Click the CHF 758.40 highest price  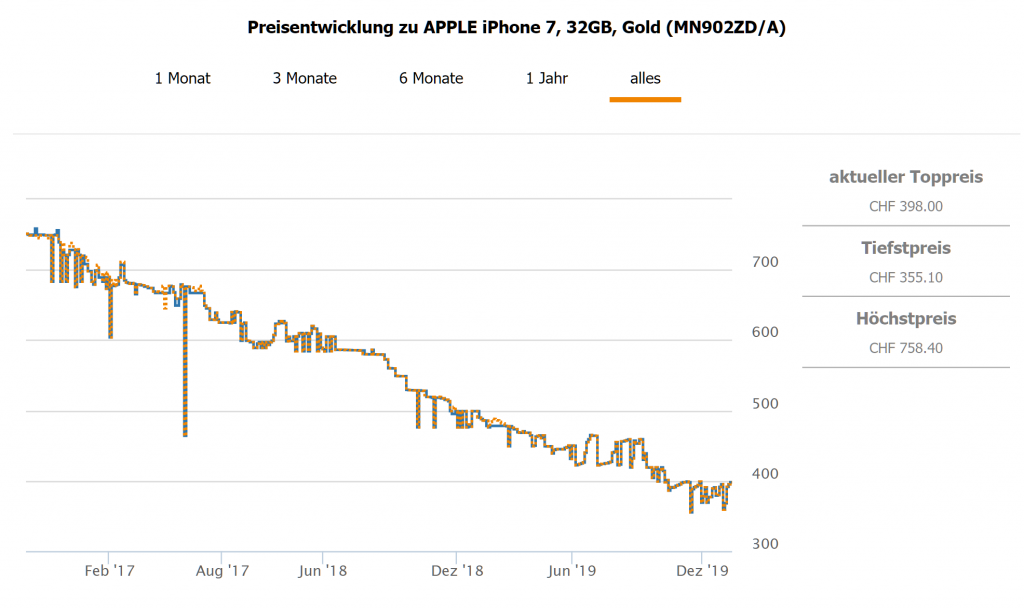906,349
